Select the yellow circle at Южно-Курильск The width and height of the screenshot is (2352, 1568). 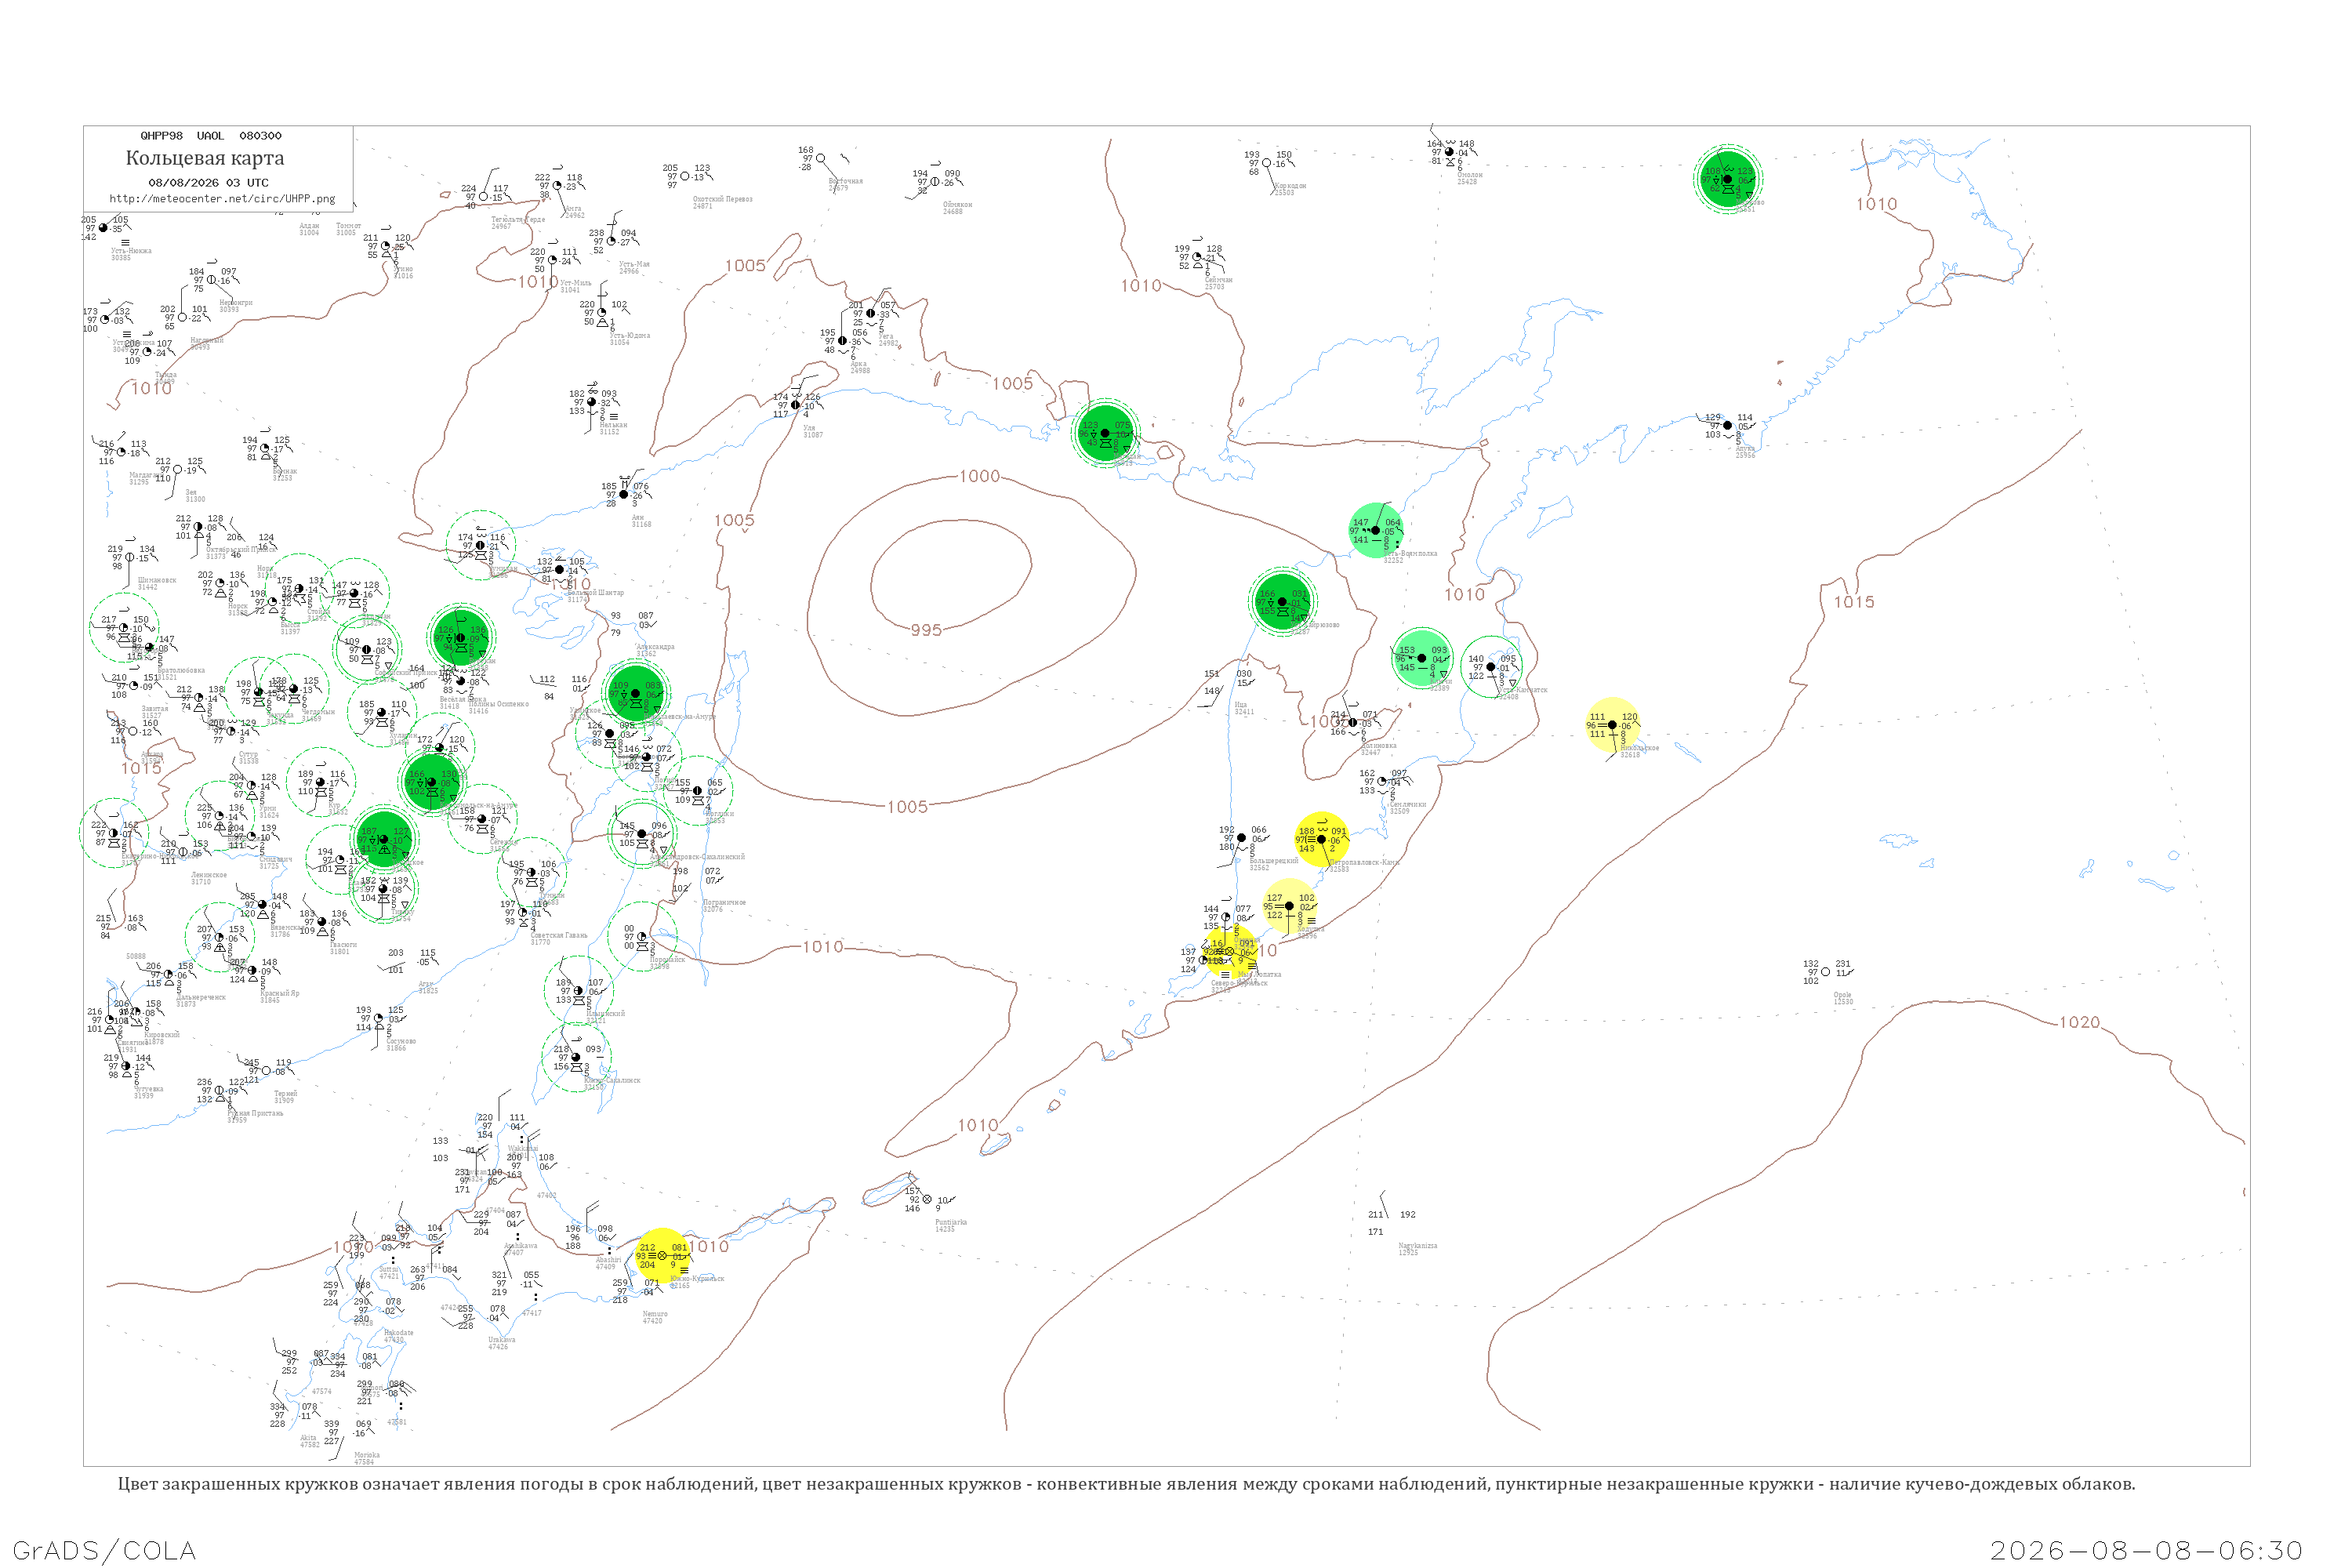(662, 1256)
